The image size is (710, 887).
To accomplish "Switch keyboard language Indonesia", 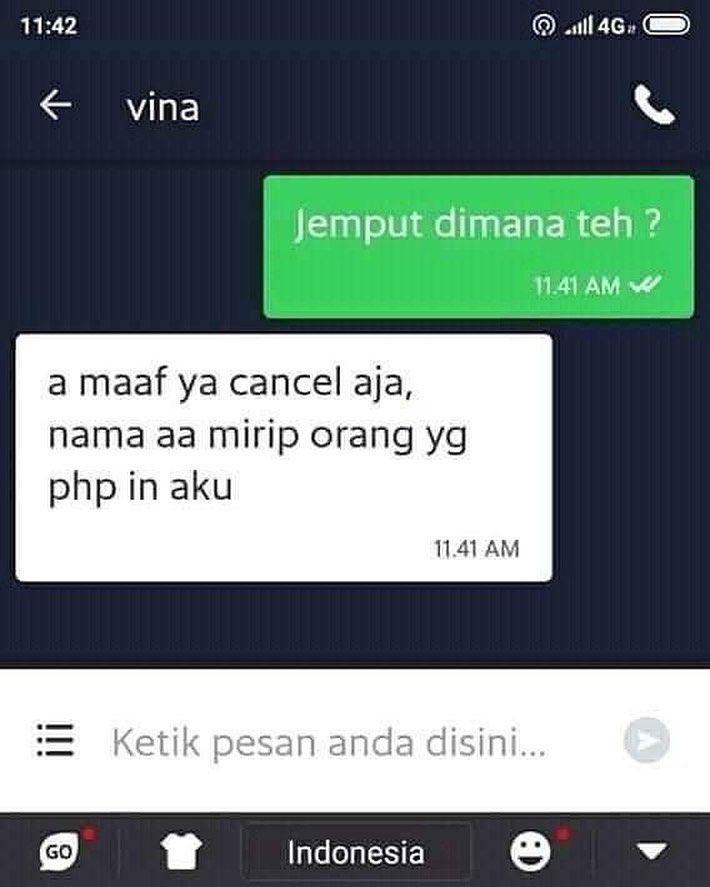I will click(356, 852).
